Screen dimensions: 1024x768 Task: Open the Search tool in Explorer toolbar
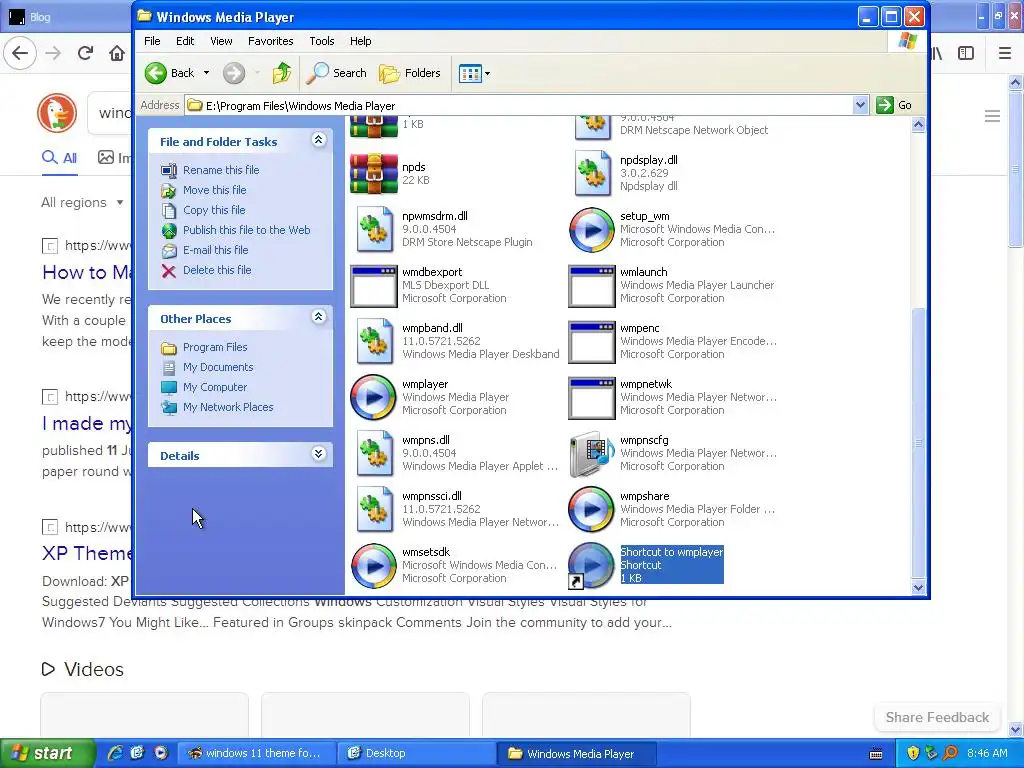337,73
